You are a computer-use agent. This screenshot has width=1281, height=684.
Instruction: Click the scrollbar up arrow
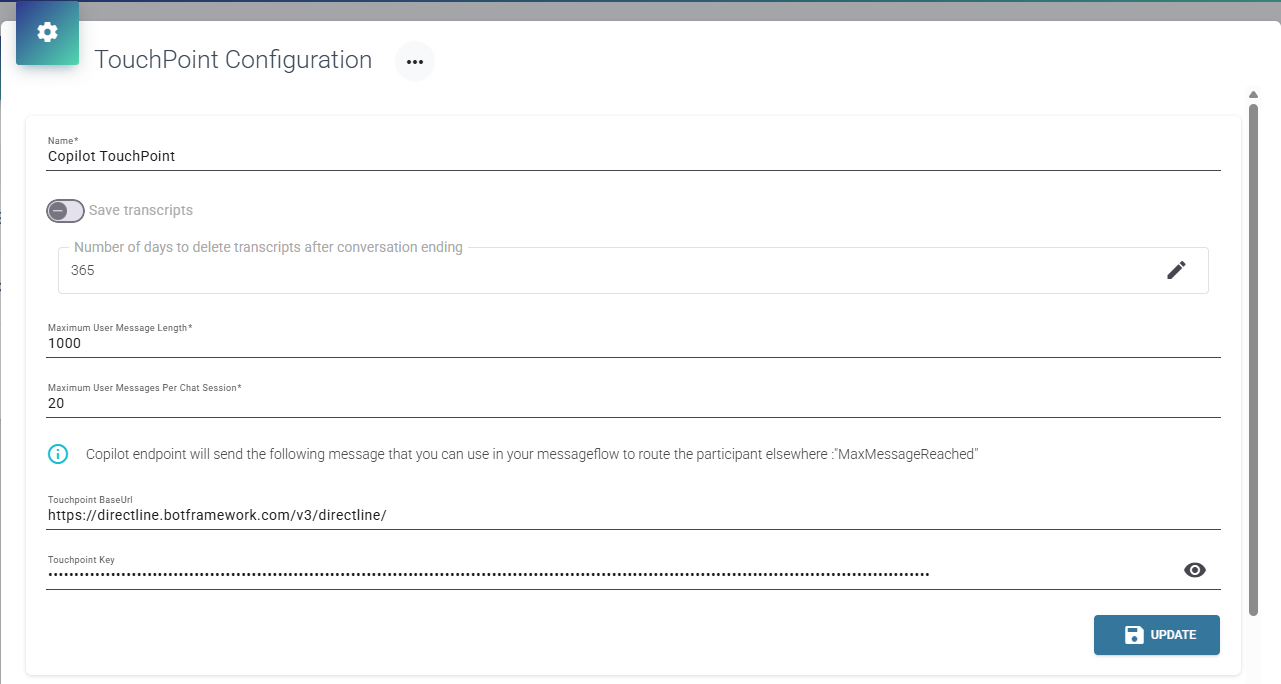tap(1253, 94)
